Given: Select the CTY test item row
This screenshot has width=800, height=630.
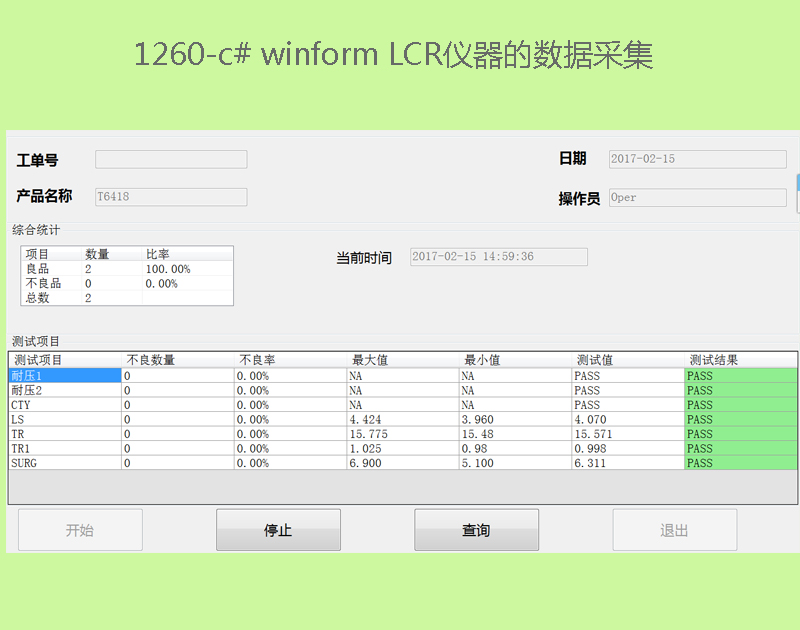Looking at the screenshot, I should point(64,405).
